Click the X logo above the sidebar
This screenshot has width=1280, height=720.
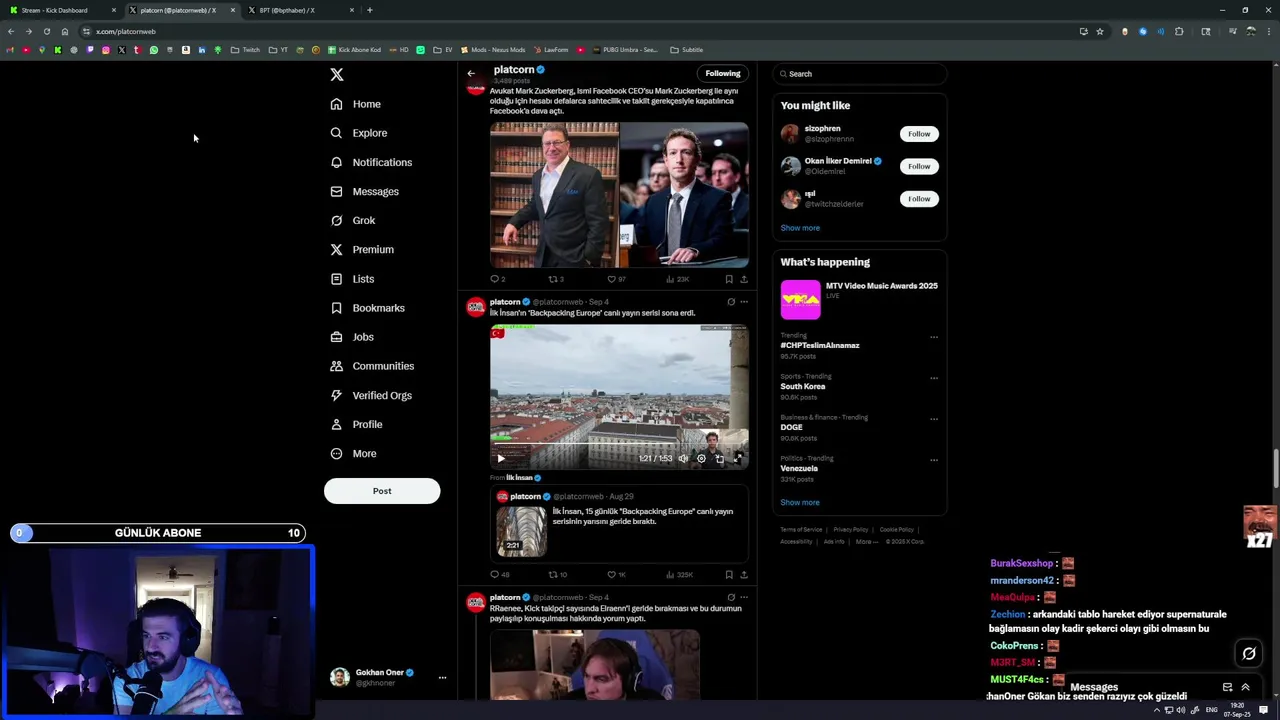point(337,75)
